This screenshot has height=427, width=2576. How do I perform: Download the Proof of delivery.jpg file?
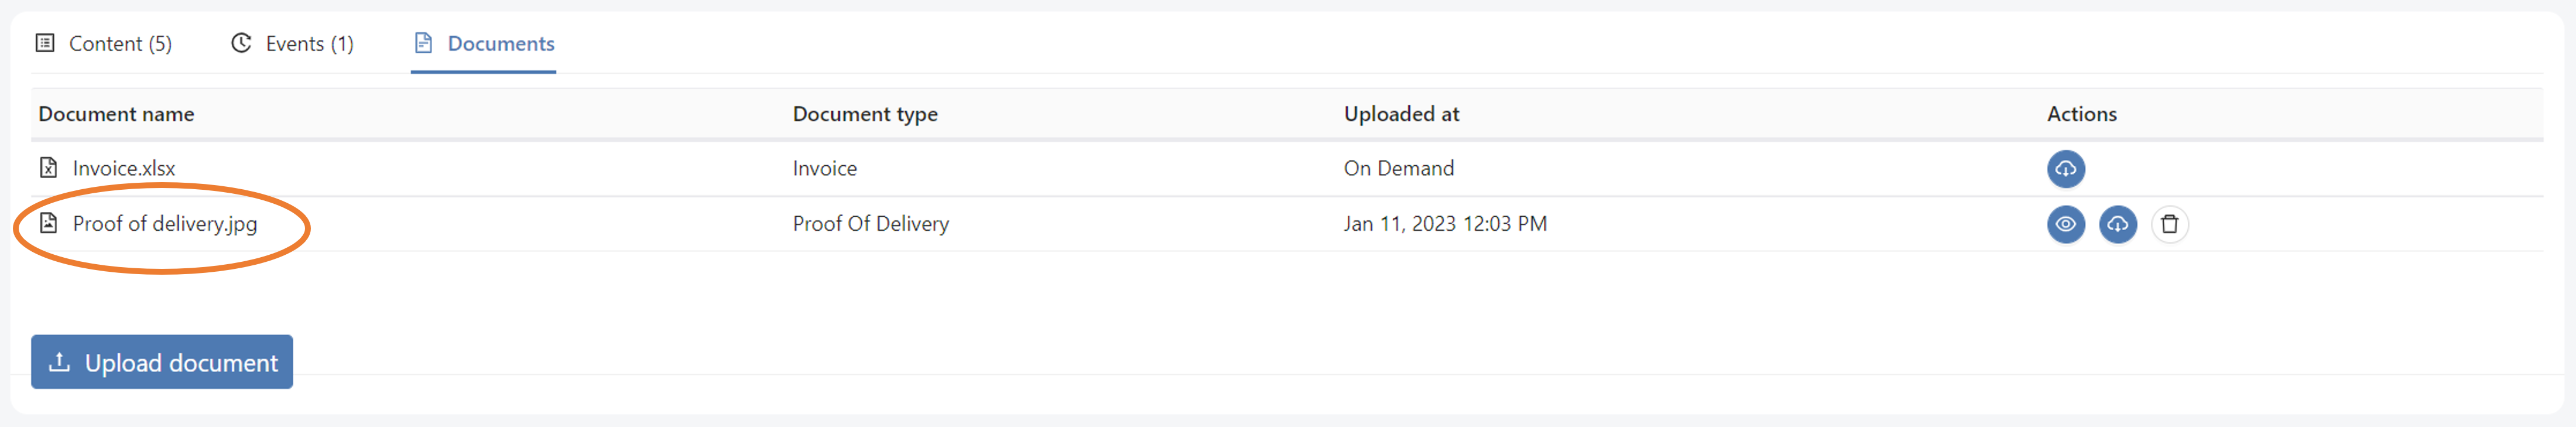pos(2117,225)
